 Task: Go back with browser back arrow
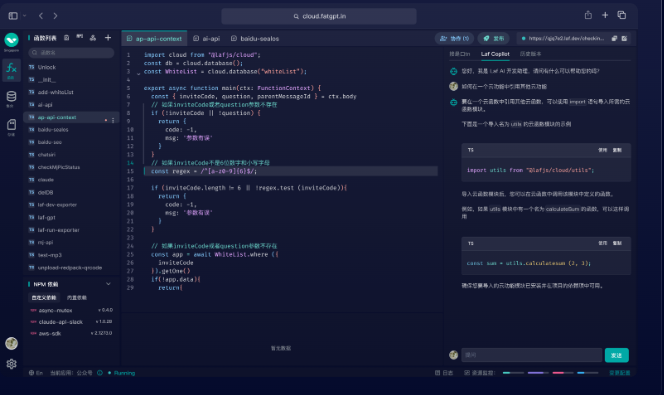41,16
